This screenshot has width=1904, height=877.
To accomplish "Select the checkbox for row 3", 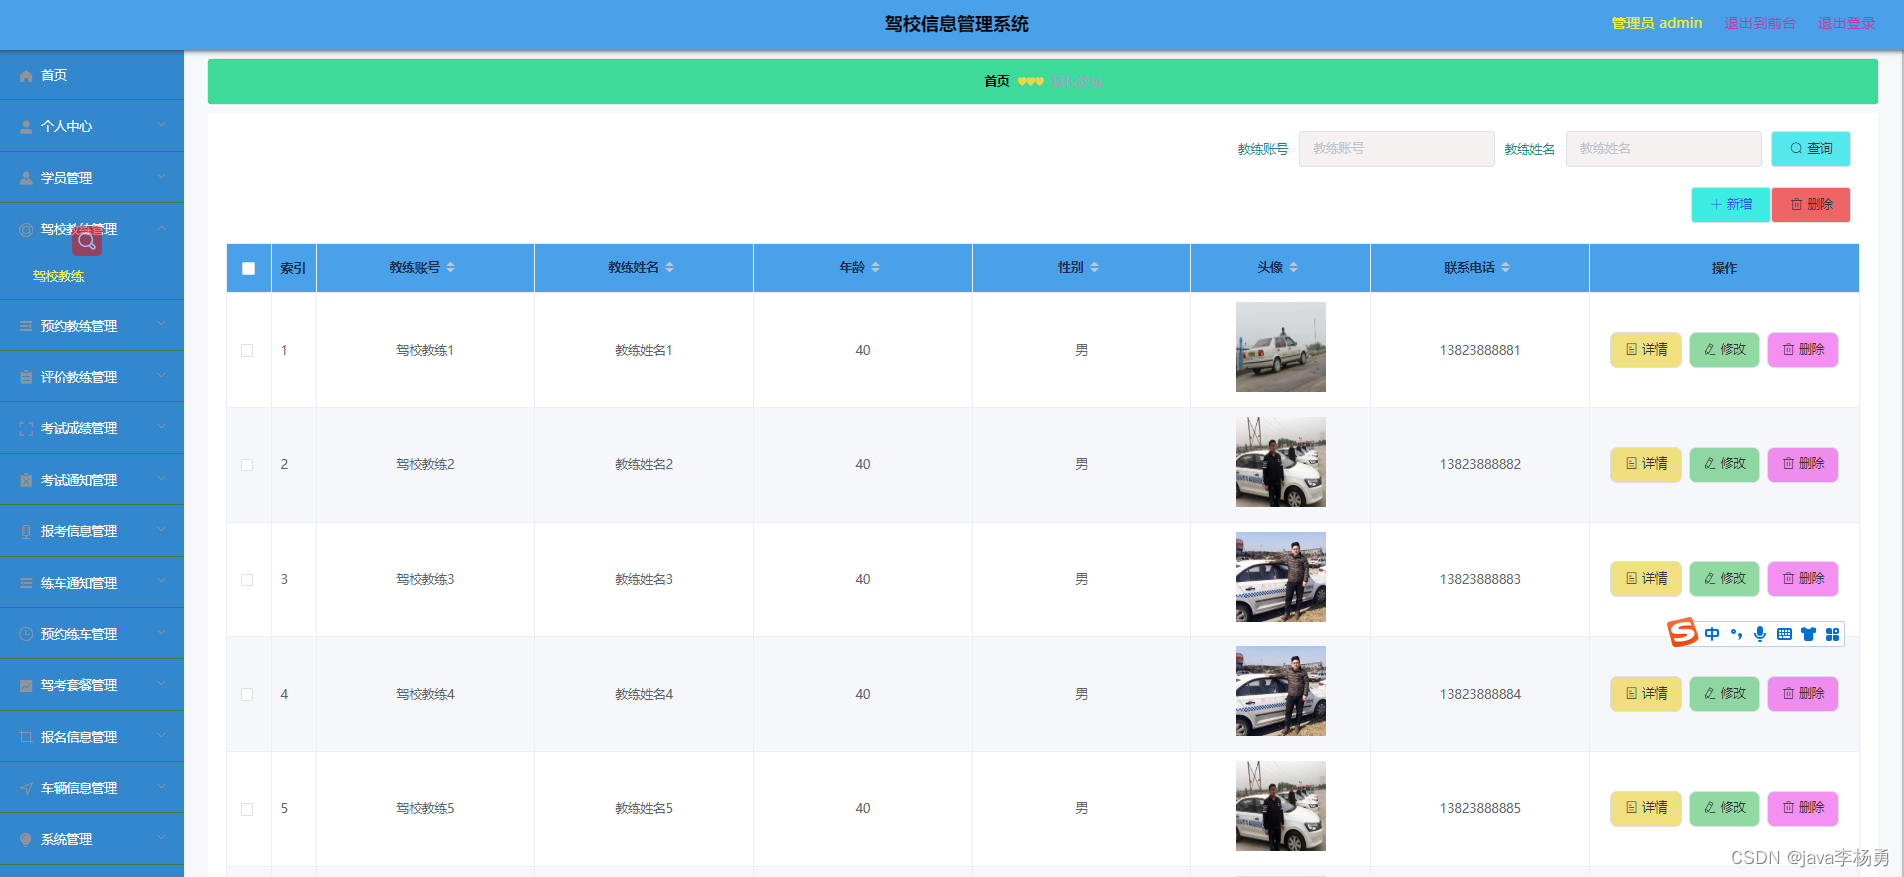I will [x=247, y=580].
